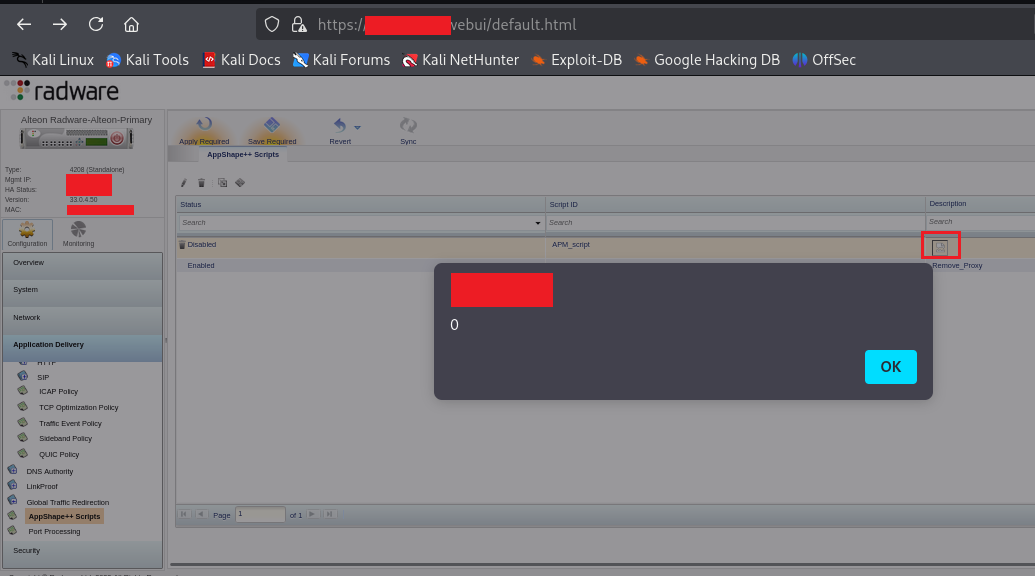Open the Revert dropdown arrow
Viewport: 1035px width, 576px height.
pyautogui.click(x=357, y=128)
